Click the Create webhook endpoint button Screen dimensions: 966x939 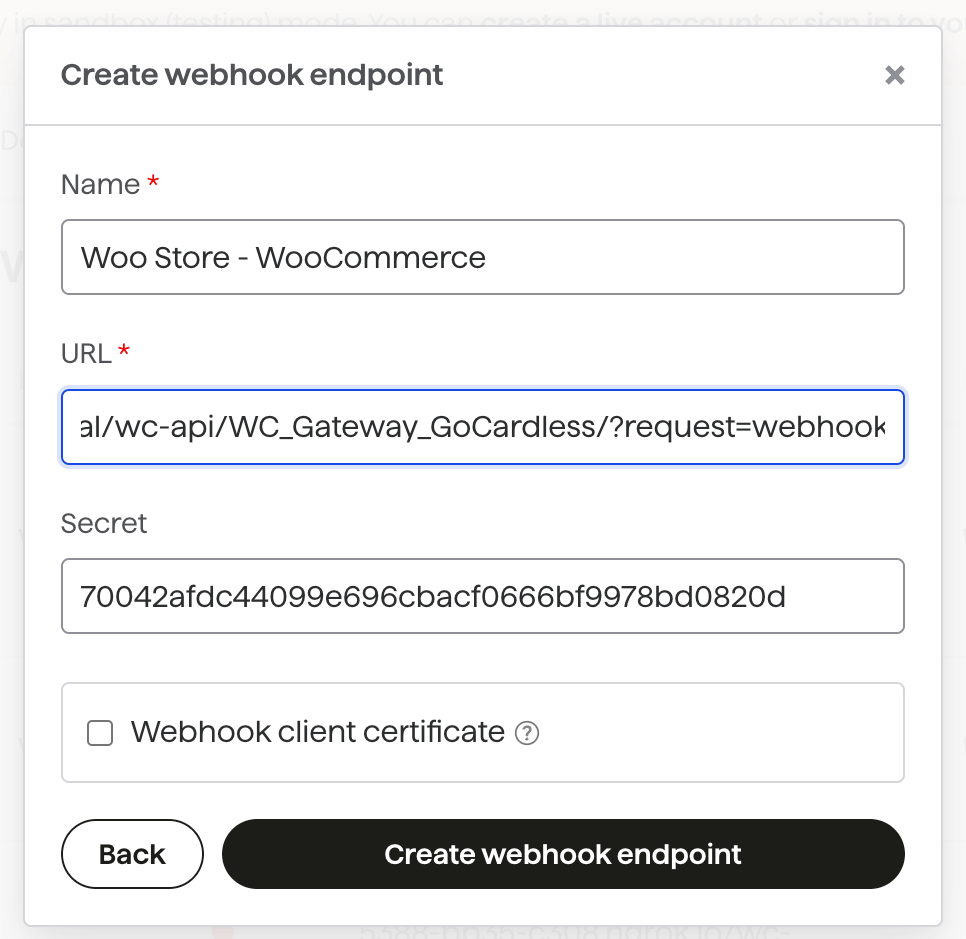pos(562,854)
